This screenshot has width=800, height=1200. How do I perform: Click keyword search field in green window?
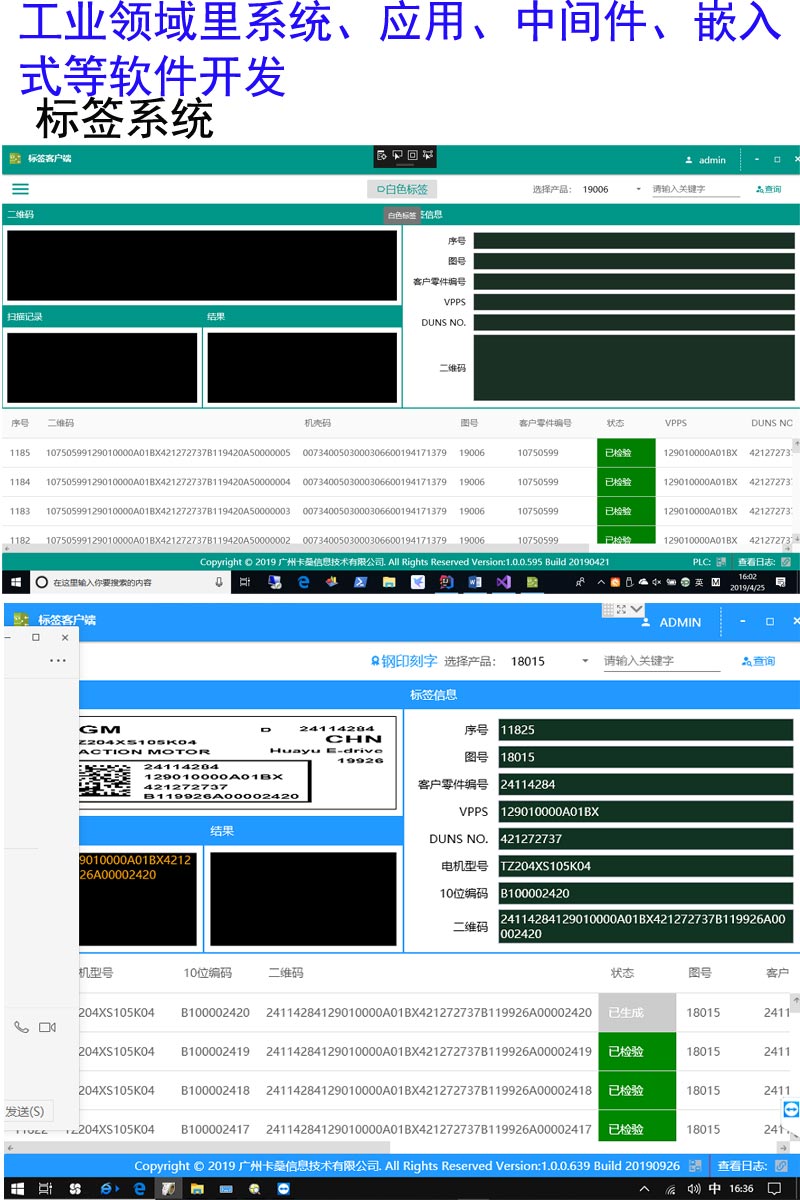click(695, 189)
